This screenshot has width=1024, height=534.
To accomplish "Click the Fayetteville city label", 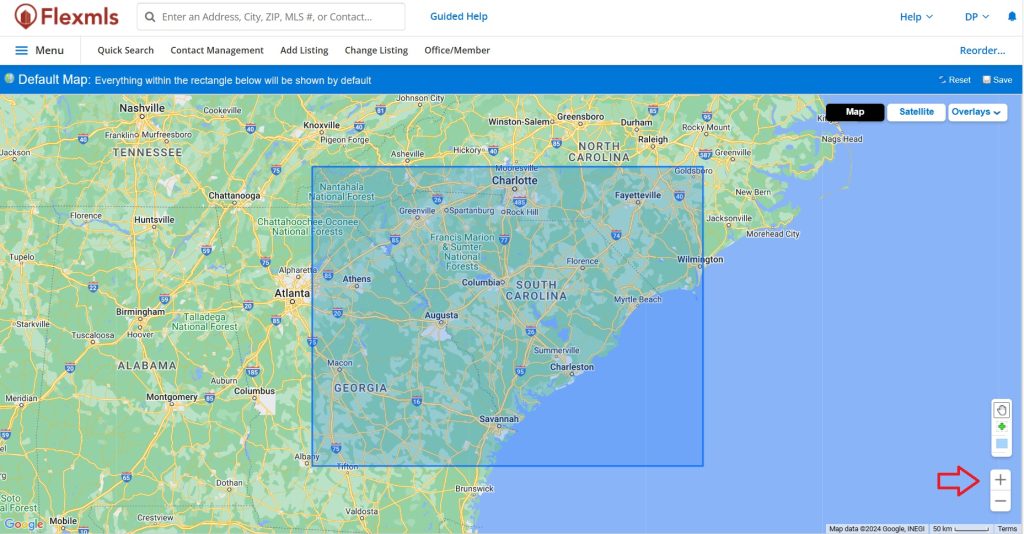I will click(x=638, y=195).
